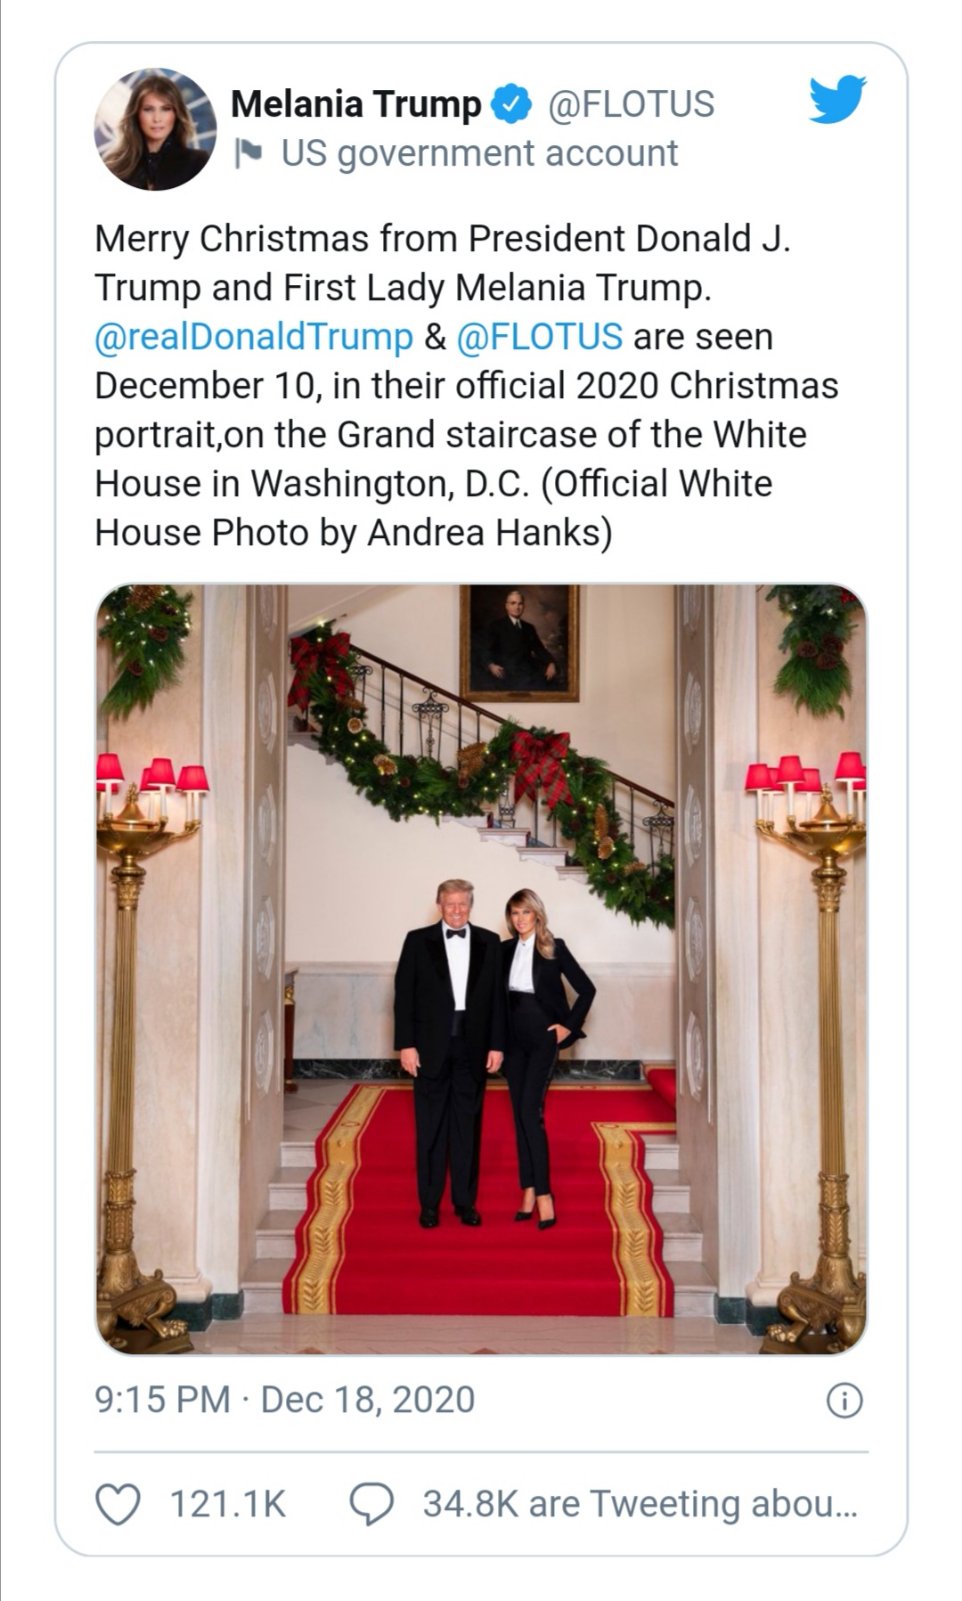Open the @realDonaldTrump mention link

tap(254, 337)
